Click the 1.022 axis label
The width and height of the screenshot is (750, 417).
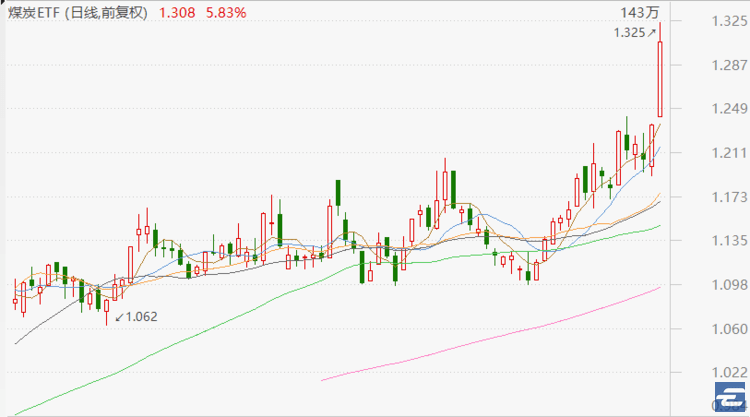click(729, 372)
